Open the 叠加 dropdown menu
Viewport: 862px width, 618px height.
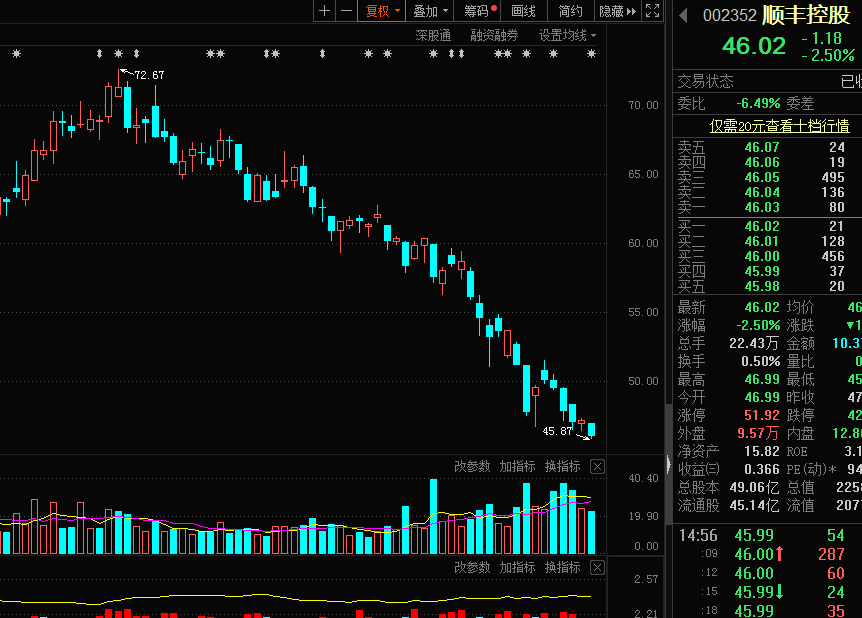tap(429, 10)
